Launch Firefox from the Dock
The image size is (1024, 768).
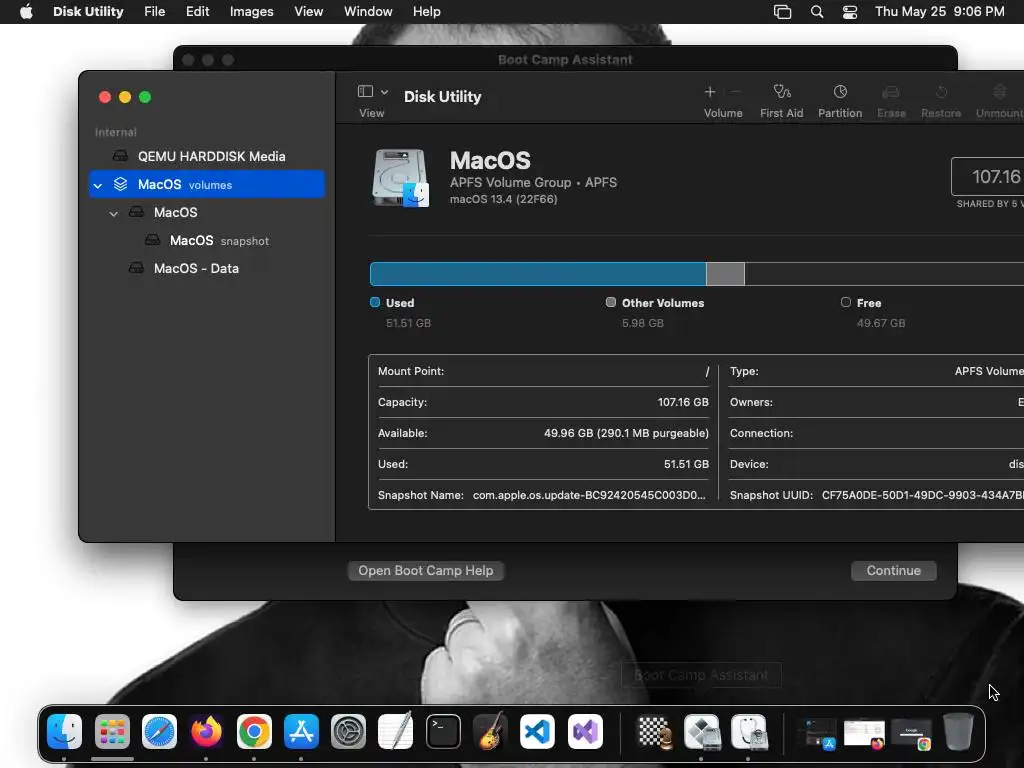206,731
